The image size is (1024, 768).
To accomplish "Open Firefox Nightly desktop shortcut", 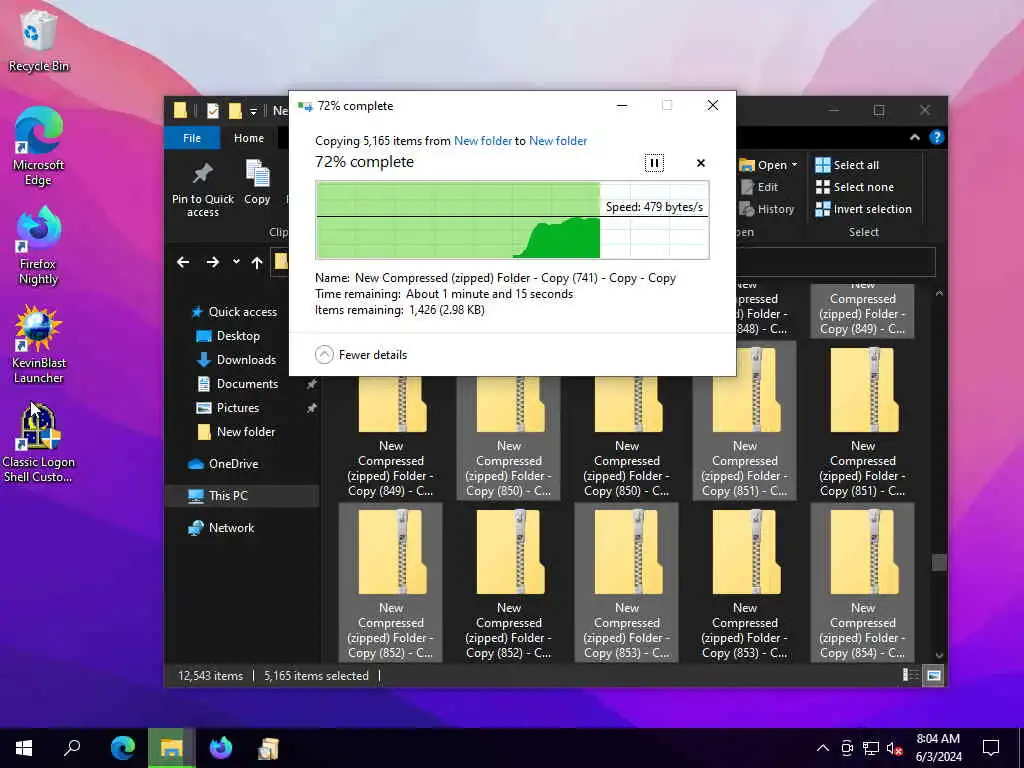I will (x=38, y=246).
